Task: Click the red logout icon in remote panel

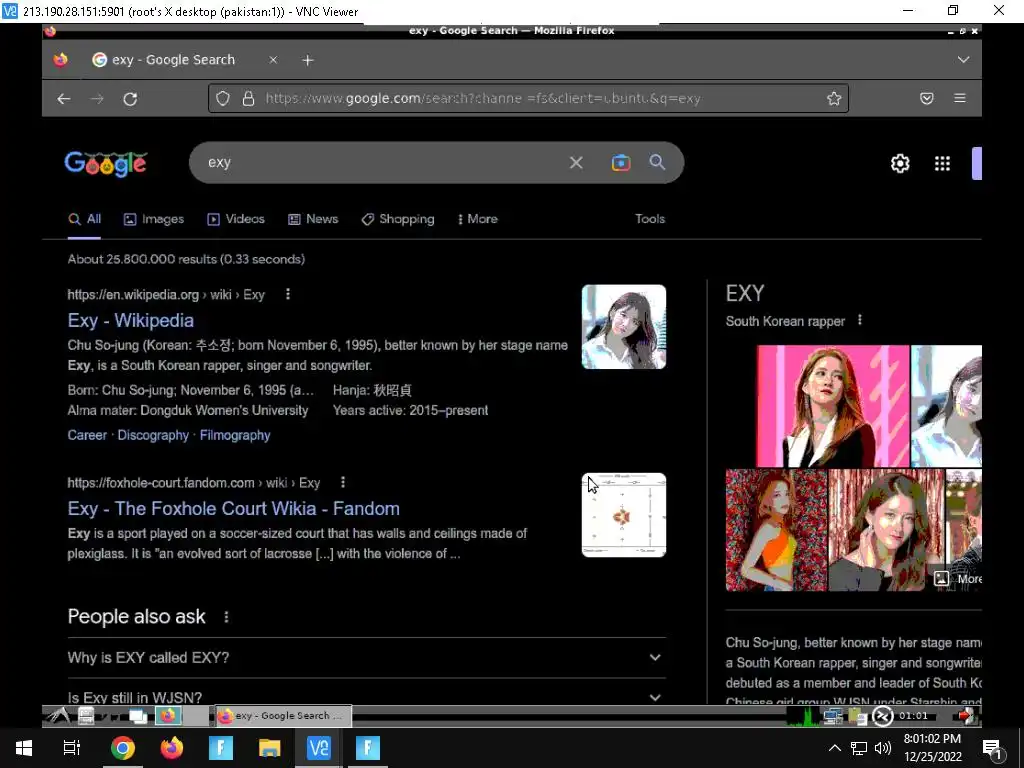Action: pyautogui.click(x=965, y=716)
